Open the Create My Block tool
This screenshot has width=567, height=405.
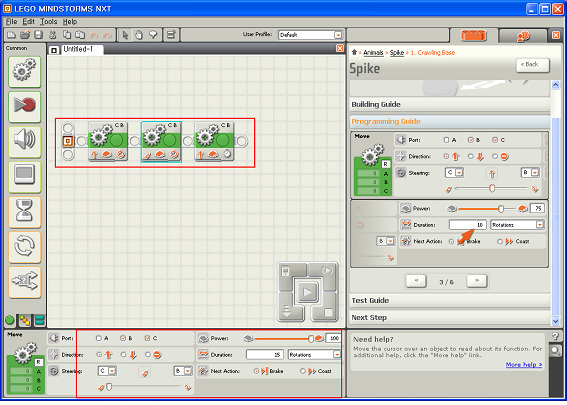coord(171,35)
